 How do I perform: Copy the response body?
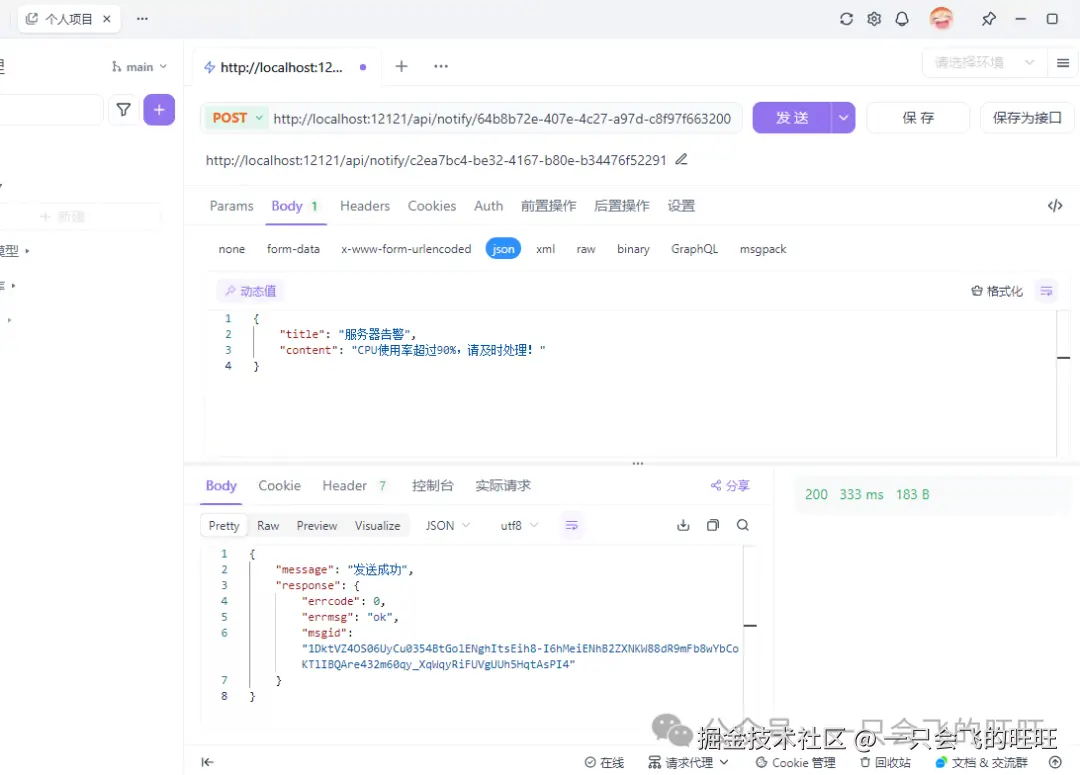[x=713, y=526]
